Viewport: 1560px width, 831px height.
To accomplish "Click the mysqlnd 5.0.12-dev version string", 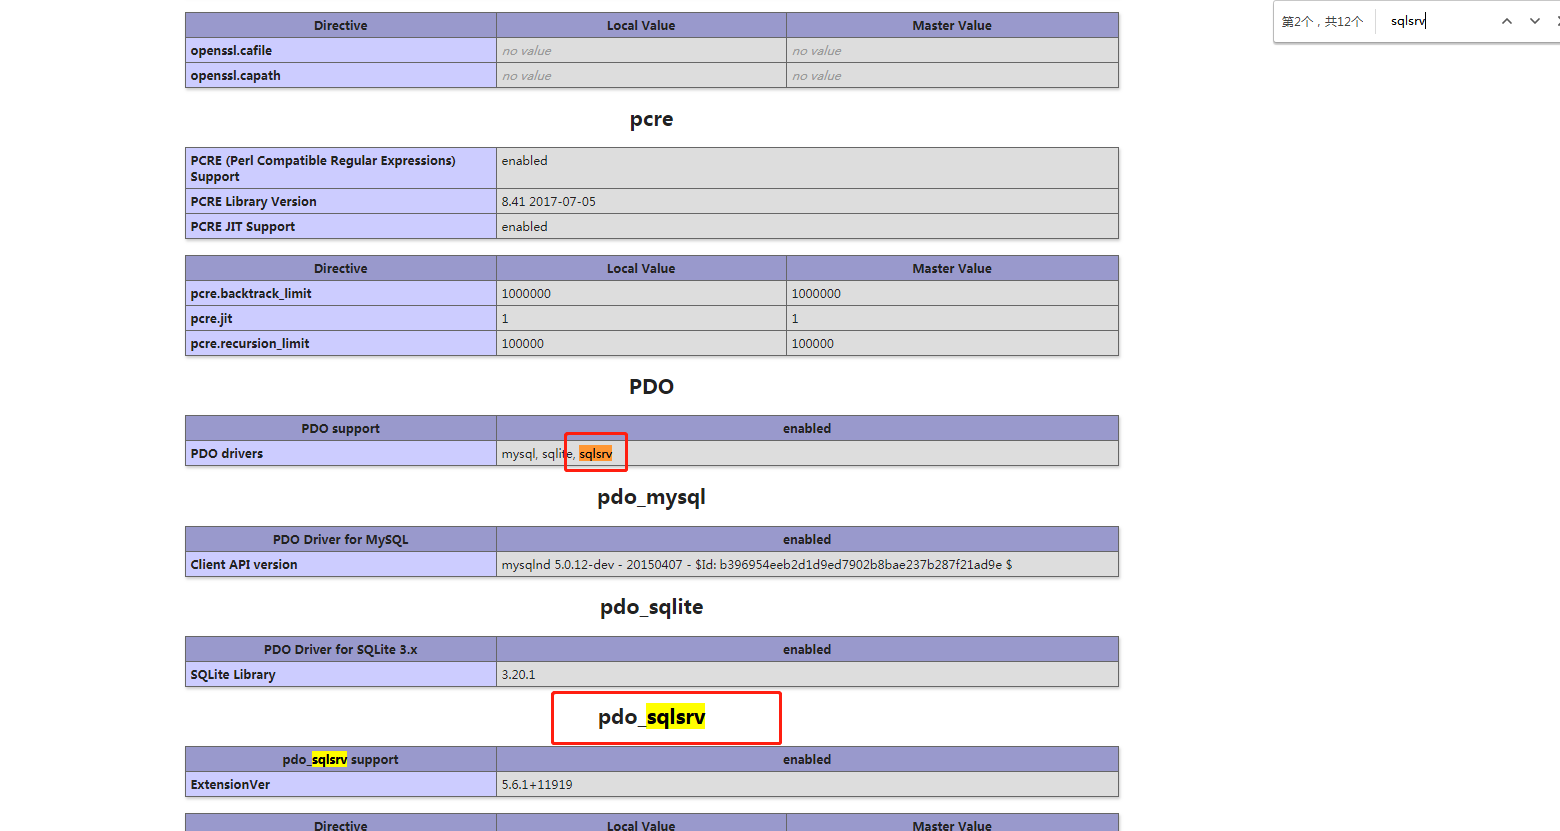I will click(756, 565).
